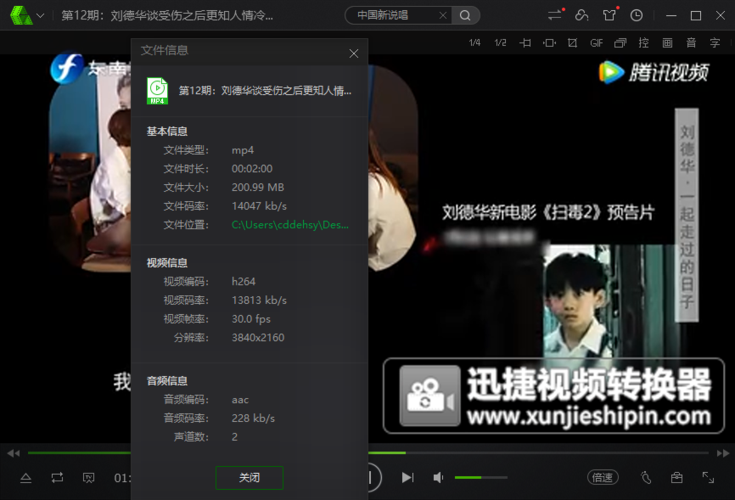735x500 pixels.
Task: Open the main menu via the green player logo
Action: [x=21, y=15]
